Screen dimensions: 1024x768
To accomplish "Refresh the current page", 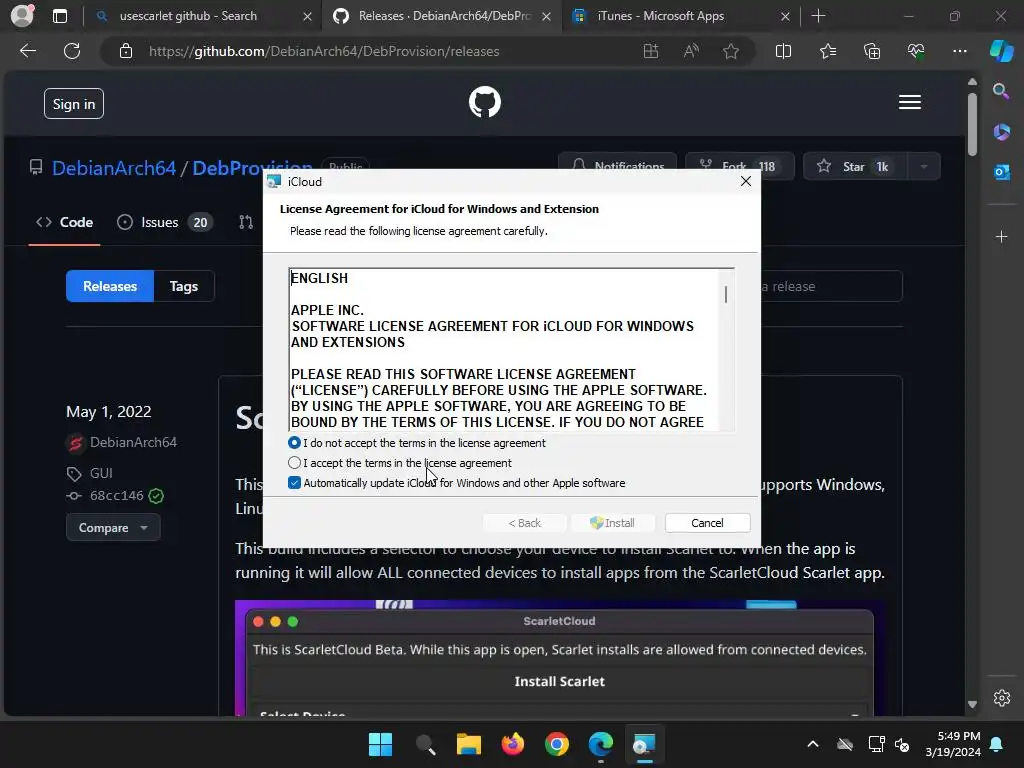I will (72, 51).
